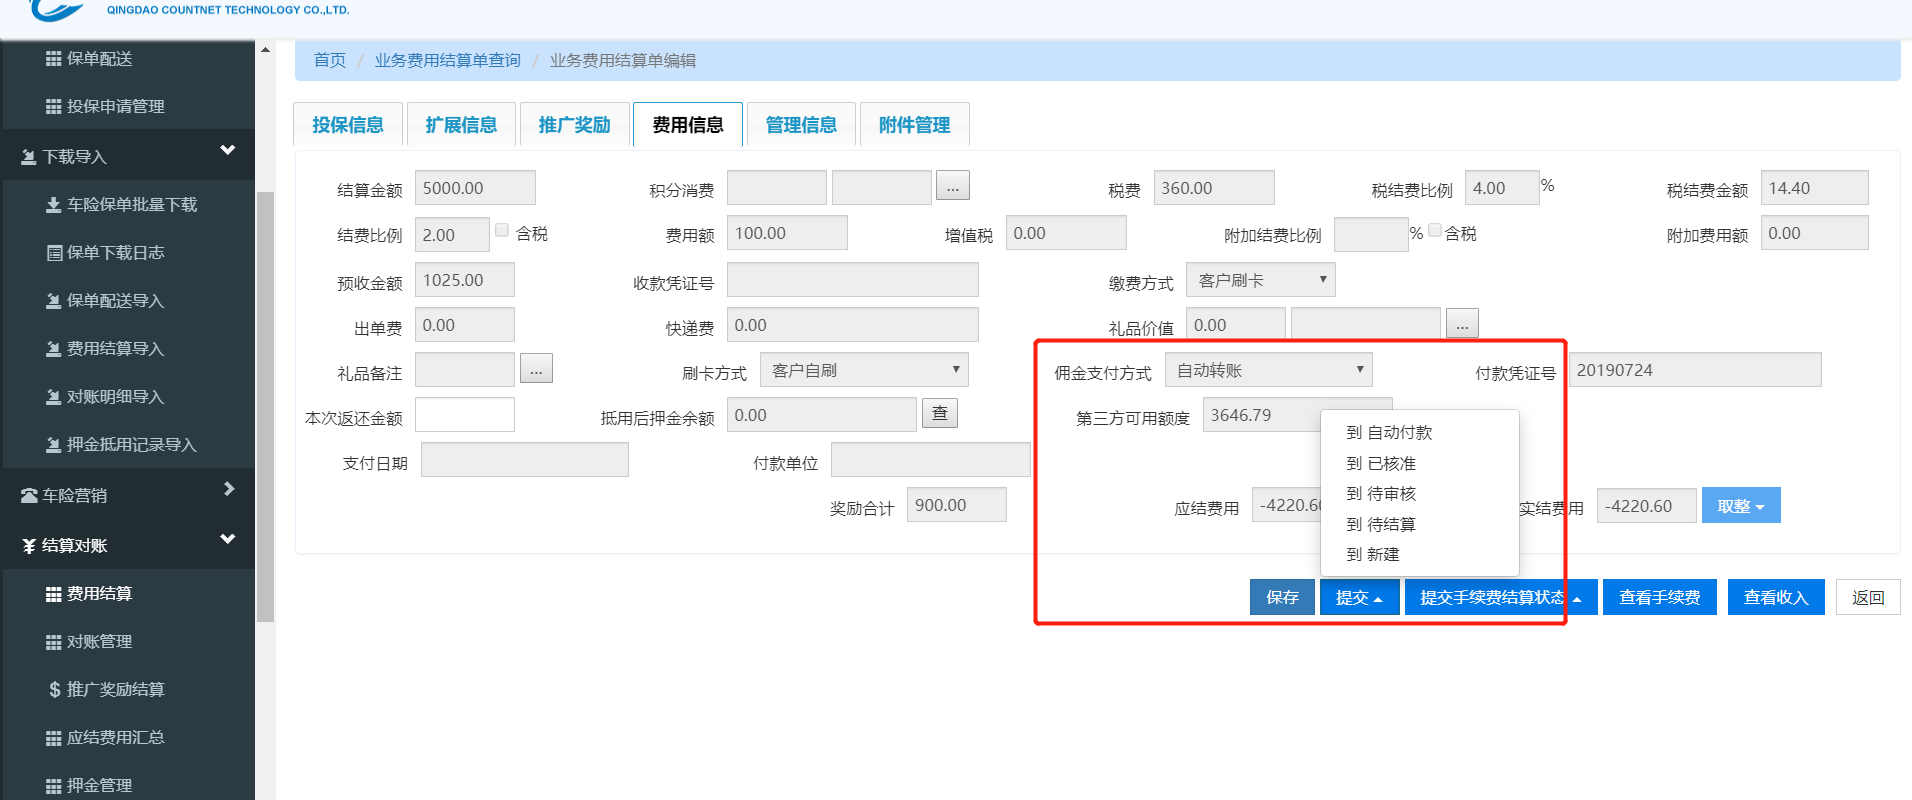This screenshot has width=1912, height=800.
Task: Click the grid icon beside 应结费用汇总
Action: click(x=54, y=738)
